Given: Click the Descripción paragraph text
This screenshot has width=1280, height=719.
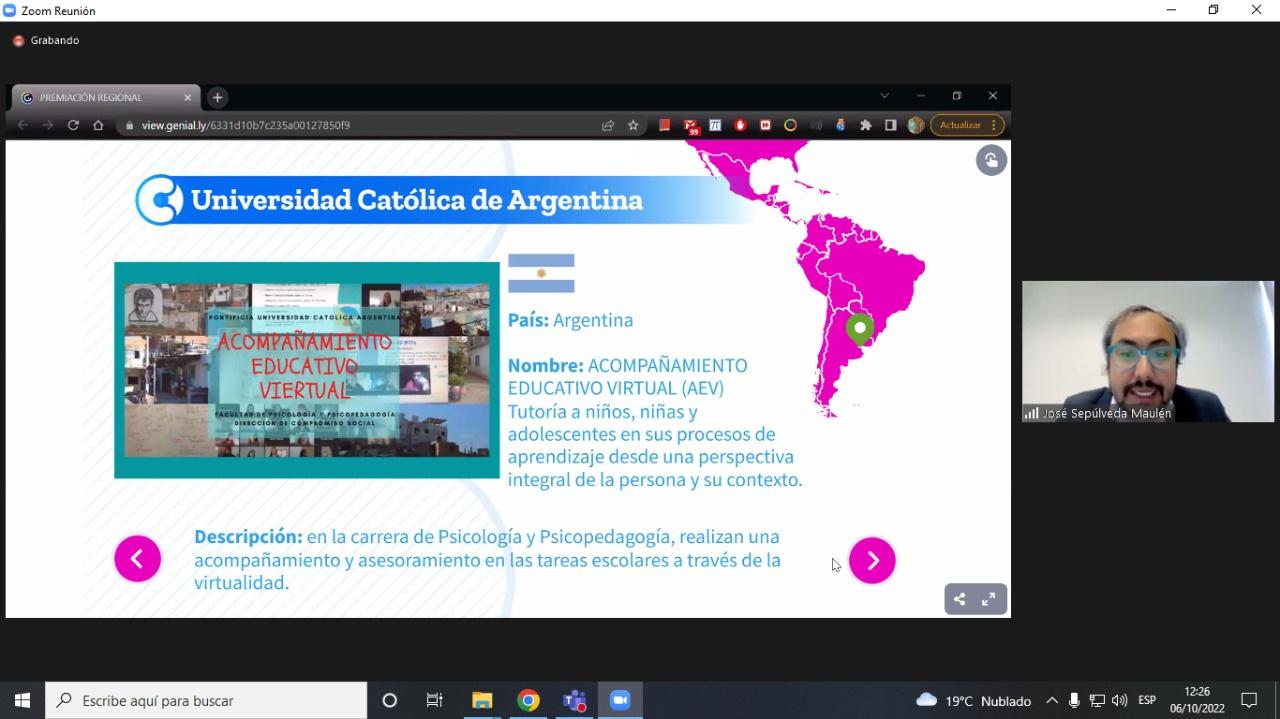Looking at the screenshot, I should tap(487, 560).
